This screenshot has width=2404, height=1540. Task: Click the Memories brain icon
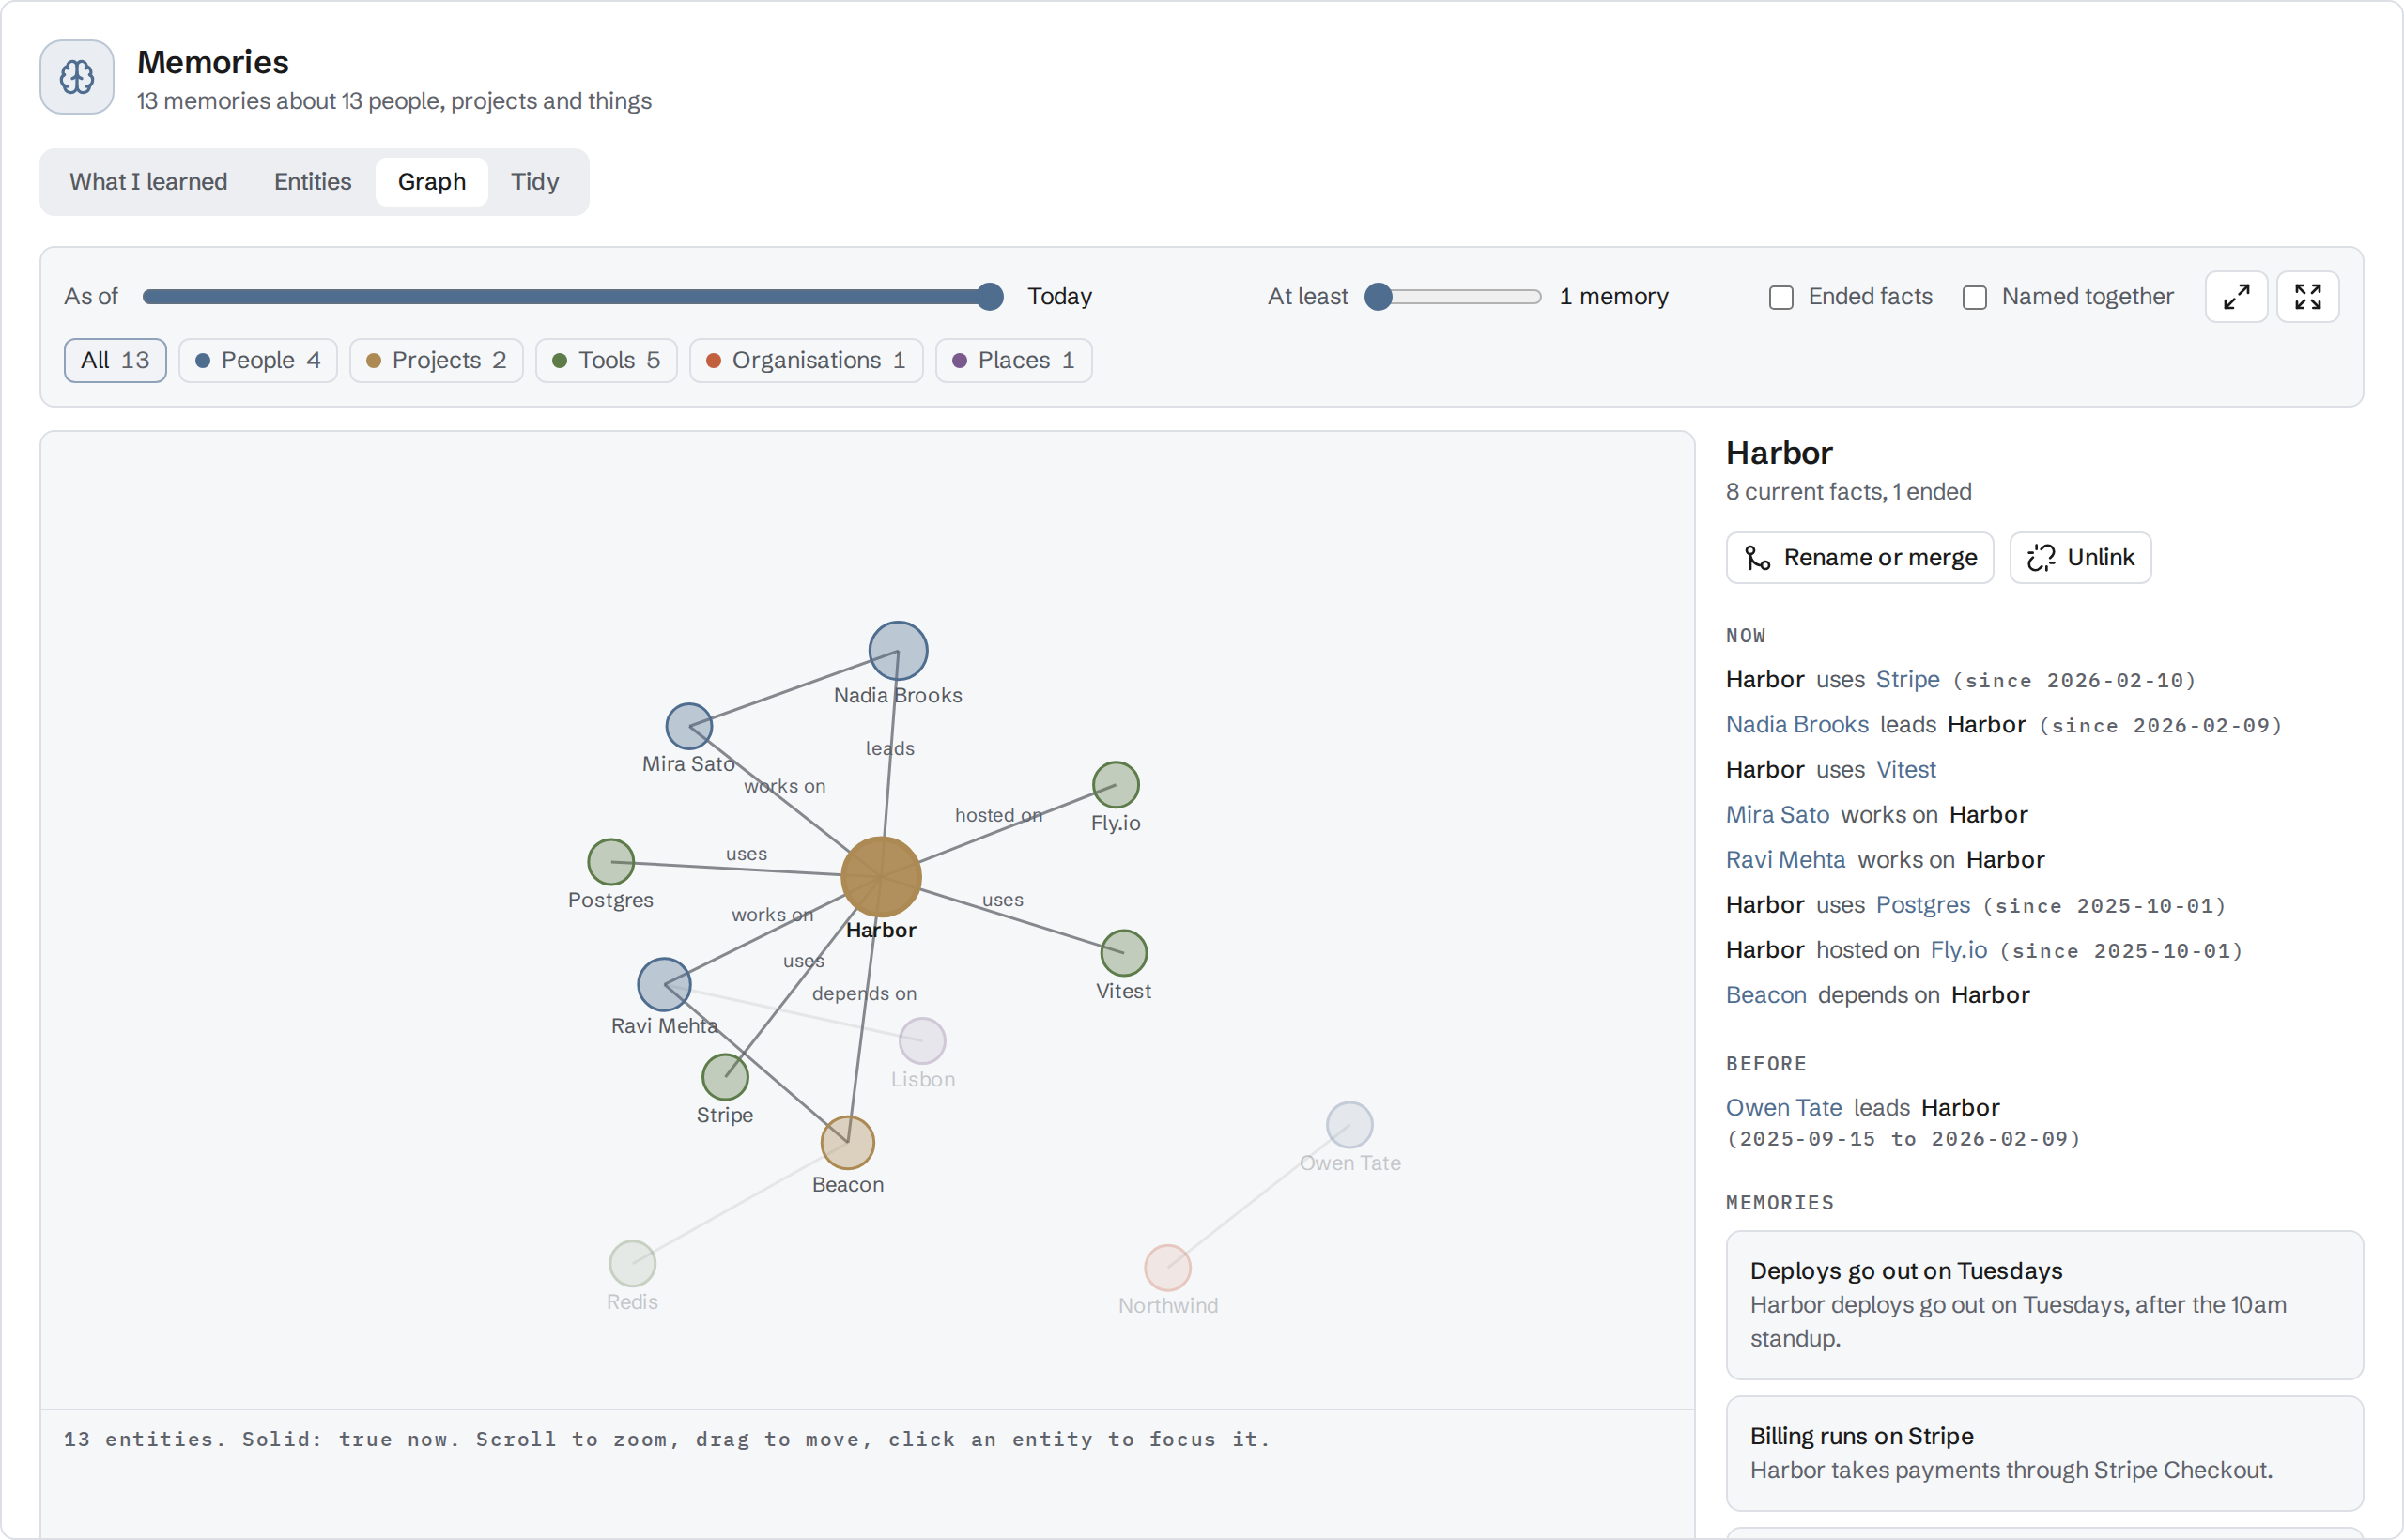(x=77, y=77)
